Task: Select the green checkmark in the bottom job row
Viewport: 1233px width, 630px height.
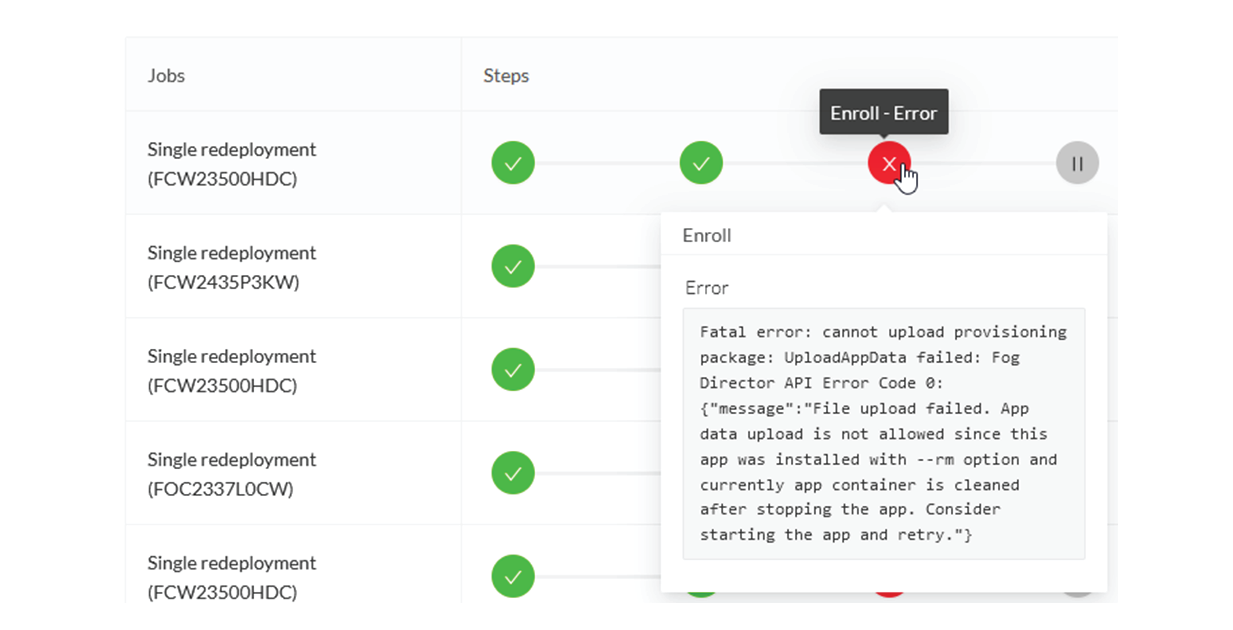Action: coord(513,576)
